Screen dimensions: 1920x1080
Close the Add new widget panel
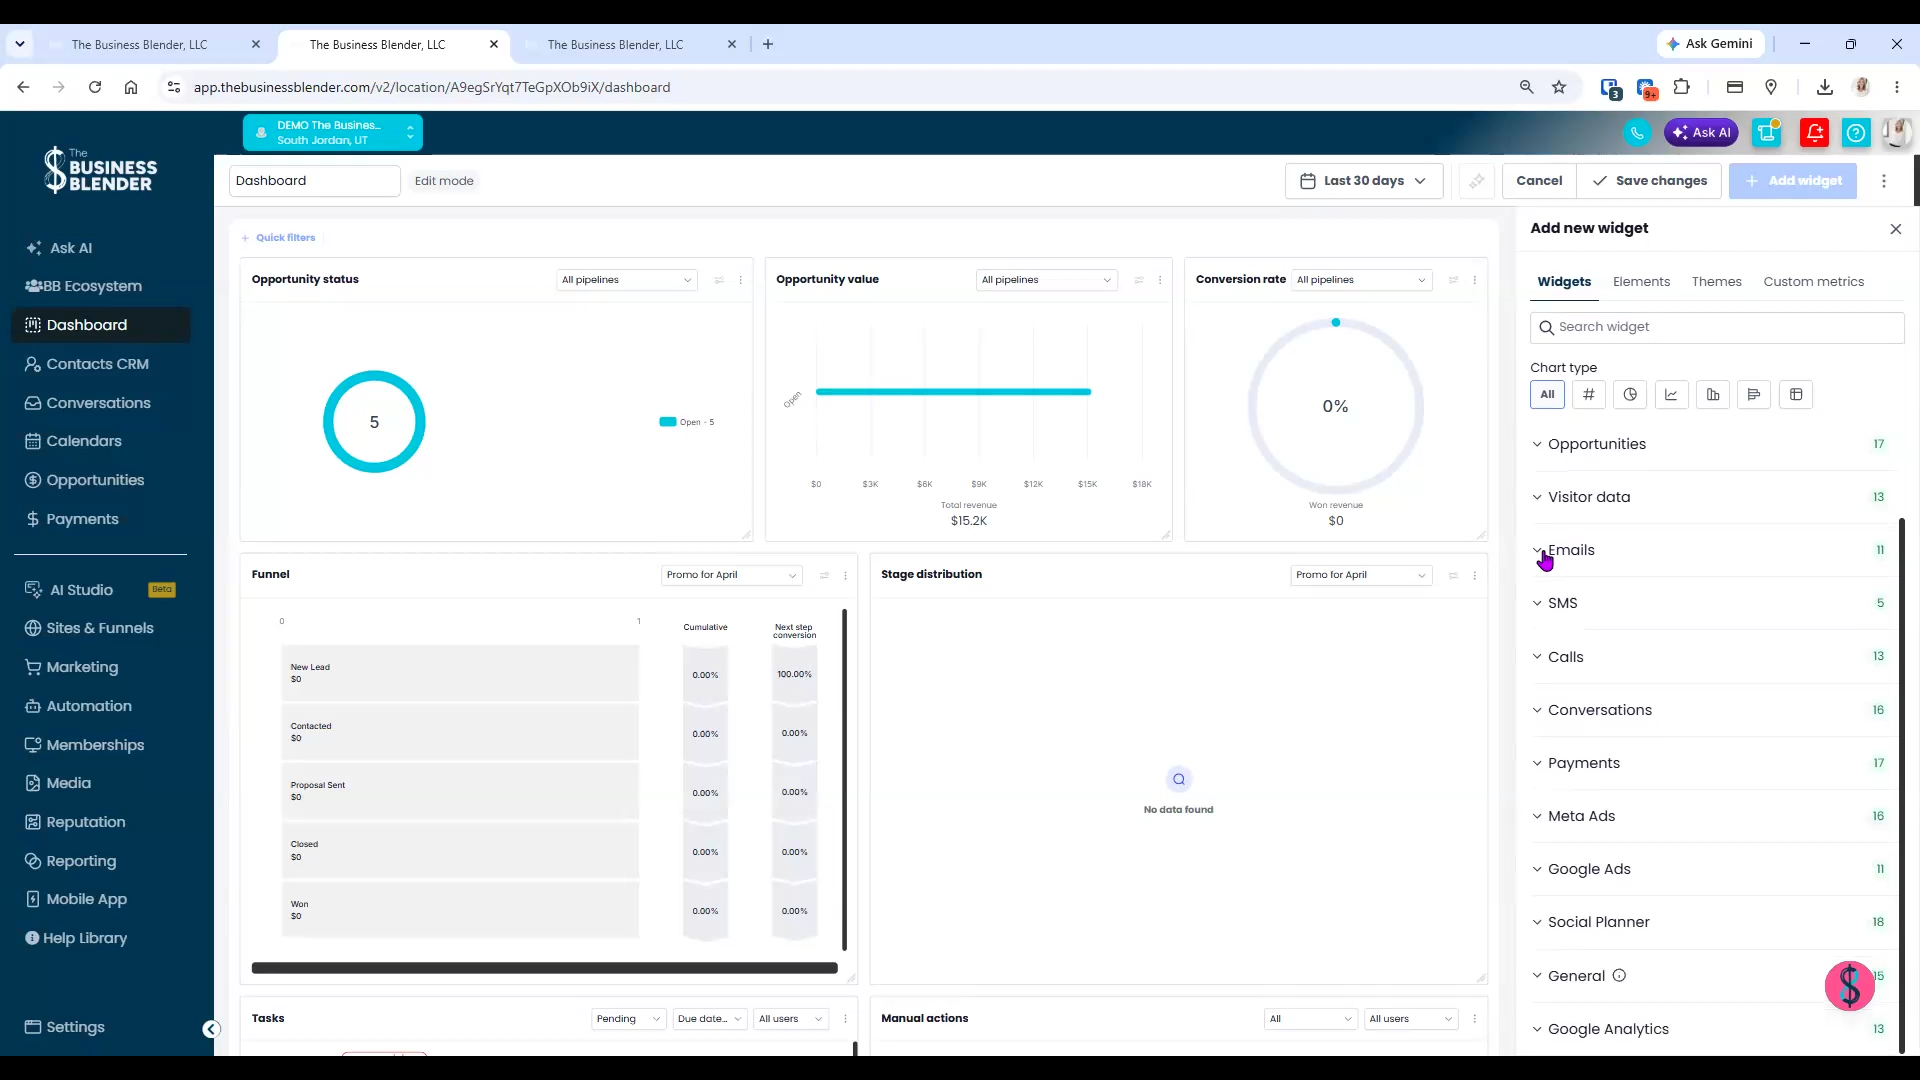point(1896,229)
